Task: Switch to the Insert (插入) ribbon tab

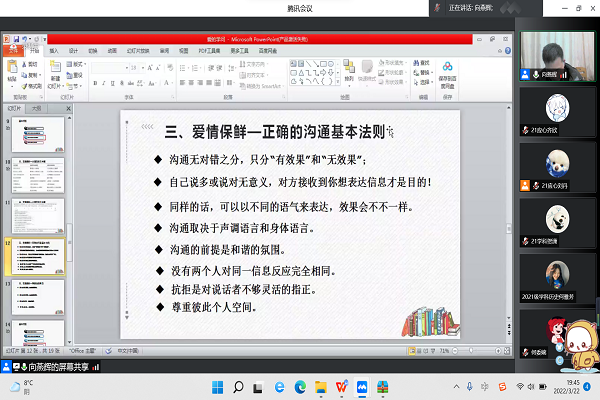Action: [54, 50]
